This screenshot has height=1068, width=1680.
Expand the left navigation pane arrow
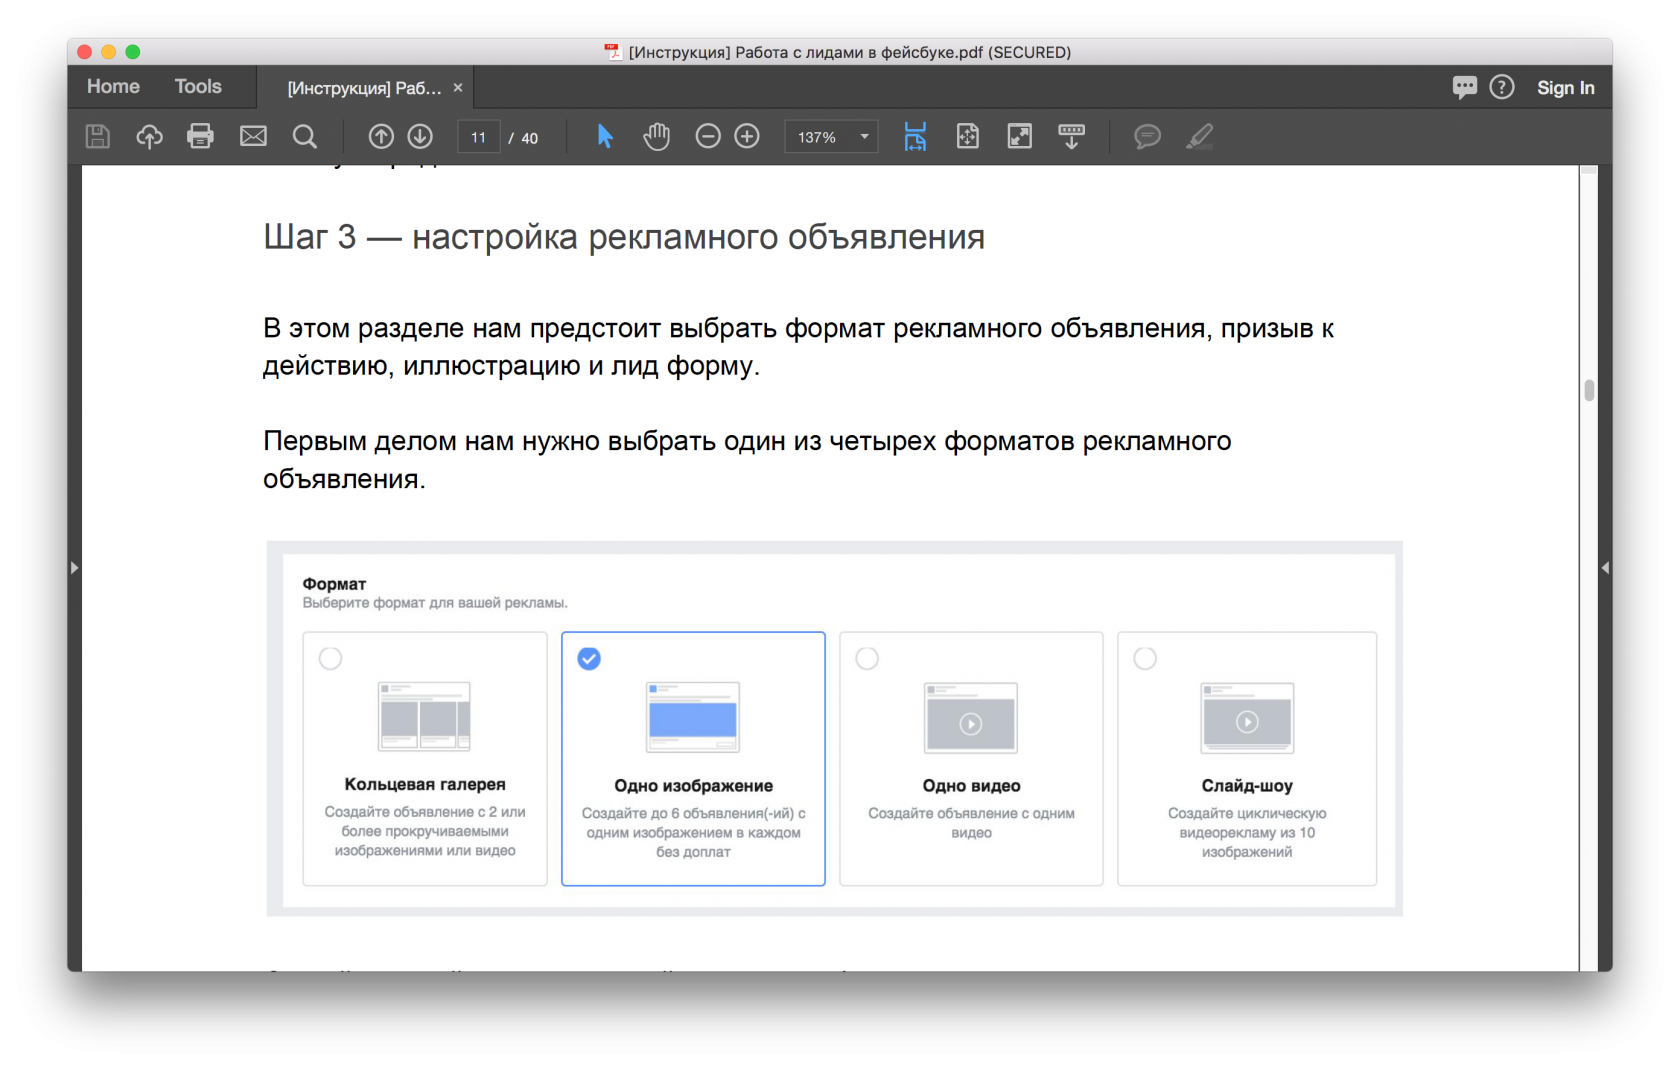pyautogui.click(x=74, y=568)
